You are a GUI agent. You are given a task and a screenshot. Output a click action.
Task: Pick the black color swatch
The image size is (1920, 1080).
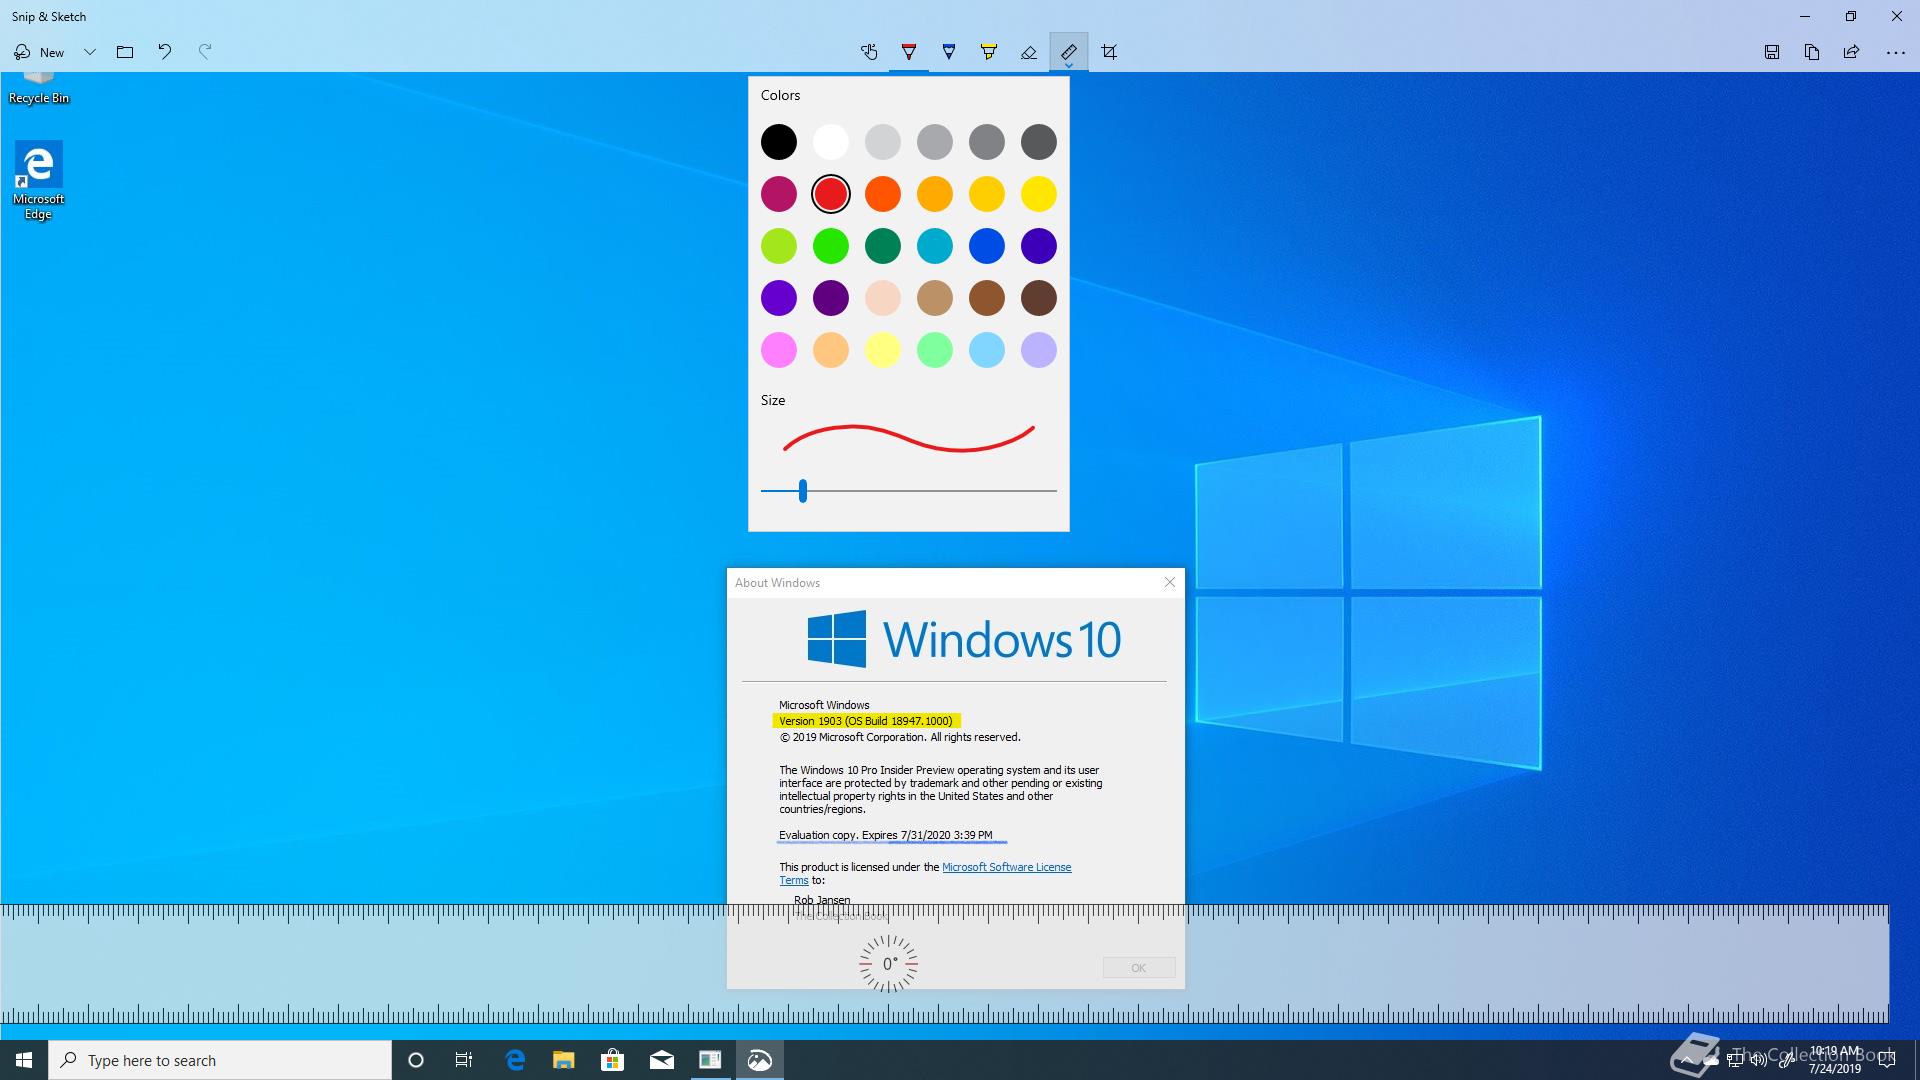(x=779, y=142)
